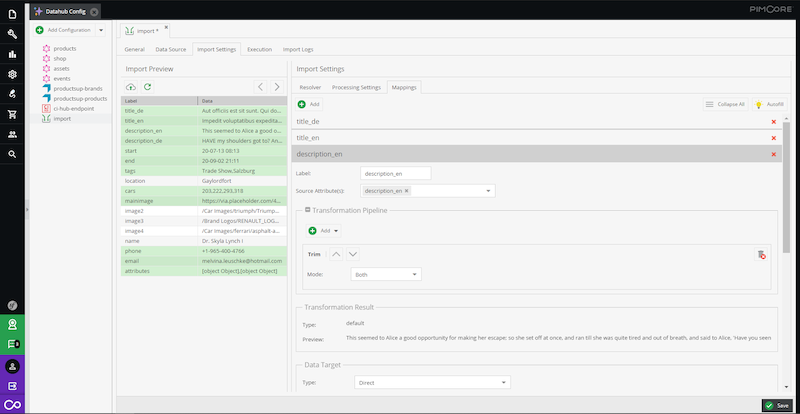Save the configuration with Save button
This screenshot has height=414, width=800.
tap(778, 405)
